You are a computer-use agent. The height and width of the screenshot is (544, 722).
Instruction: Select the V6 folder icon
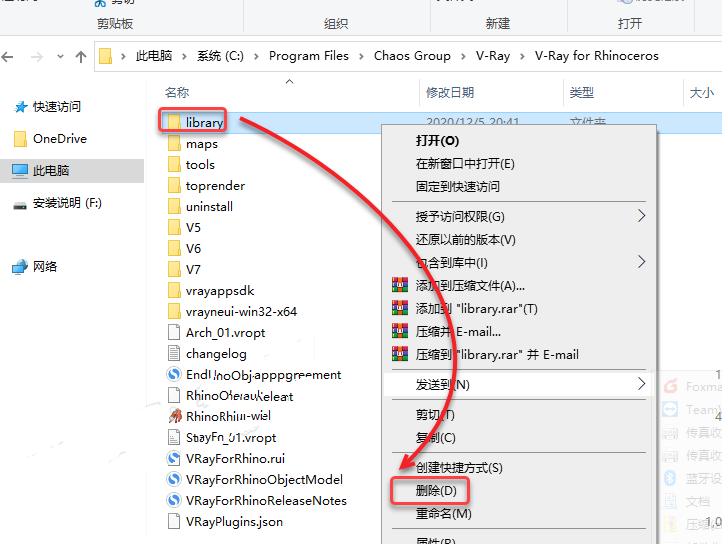(174, 248)
